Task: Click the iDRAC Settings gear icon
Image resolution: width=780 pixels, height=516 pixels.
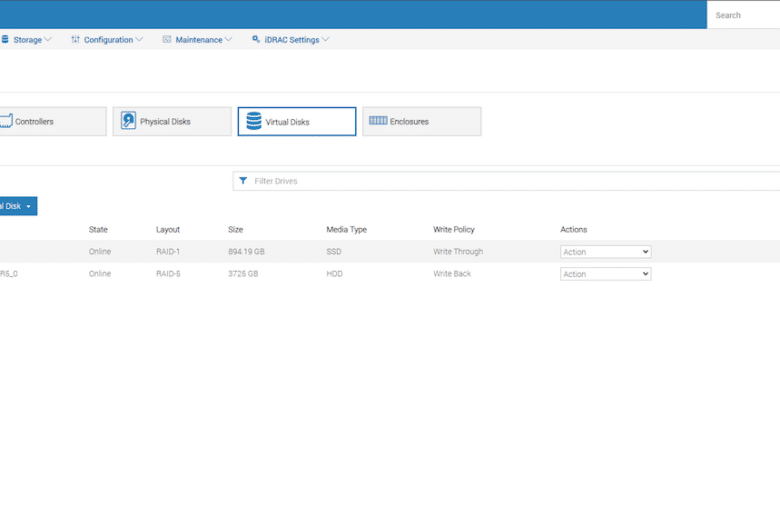Action: coord(256,39)
